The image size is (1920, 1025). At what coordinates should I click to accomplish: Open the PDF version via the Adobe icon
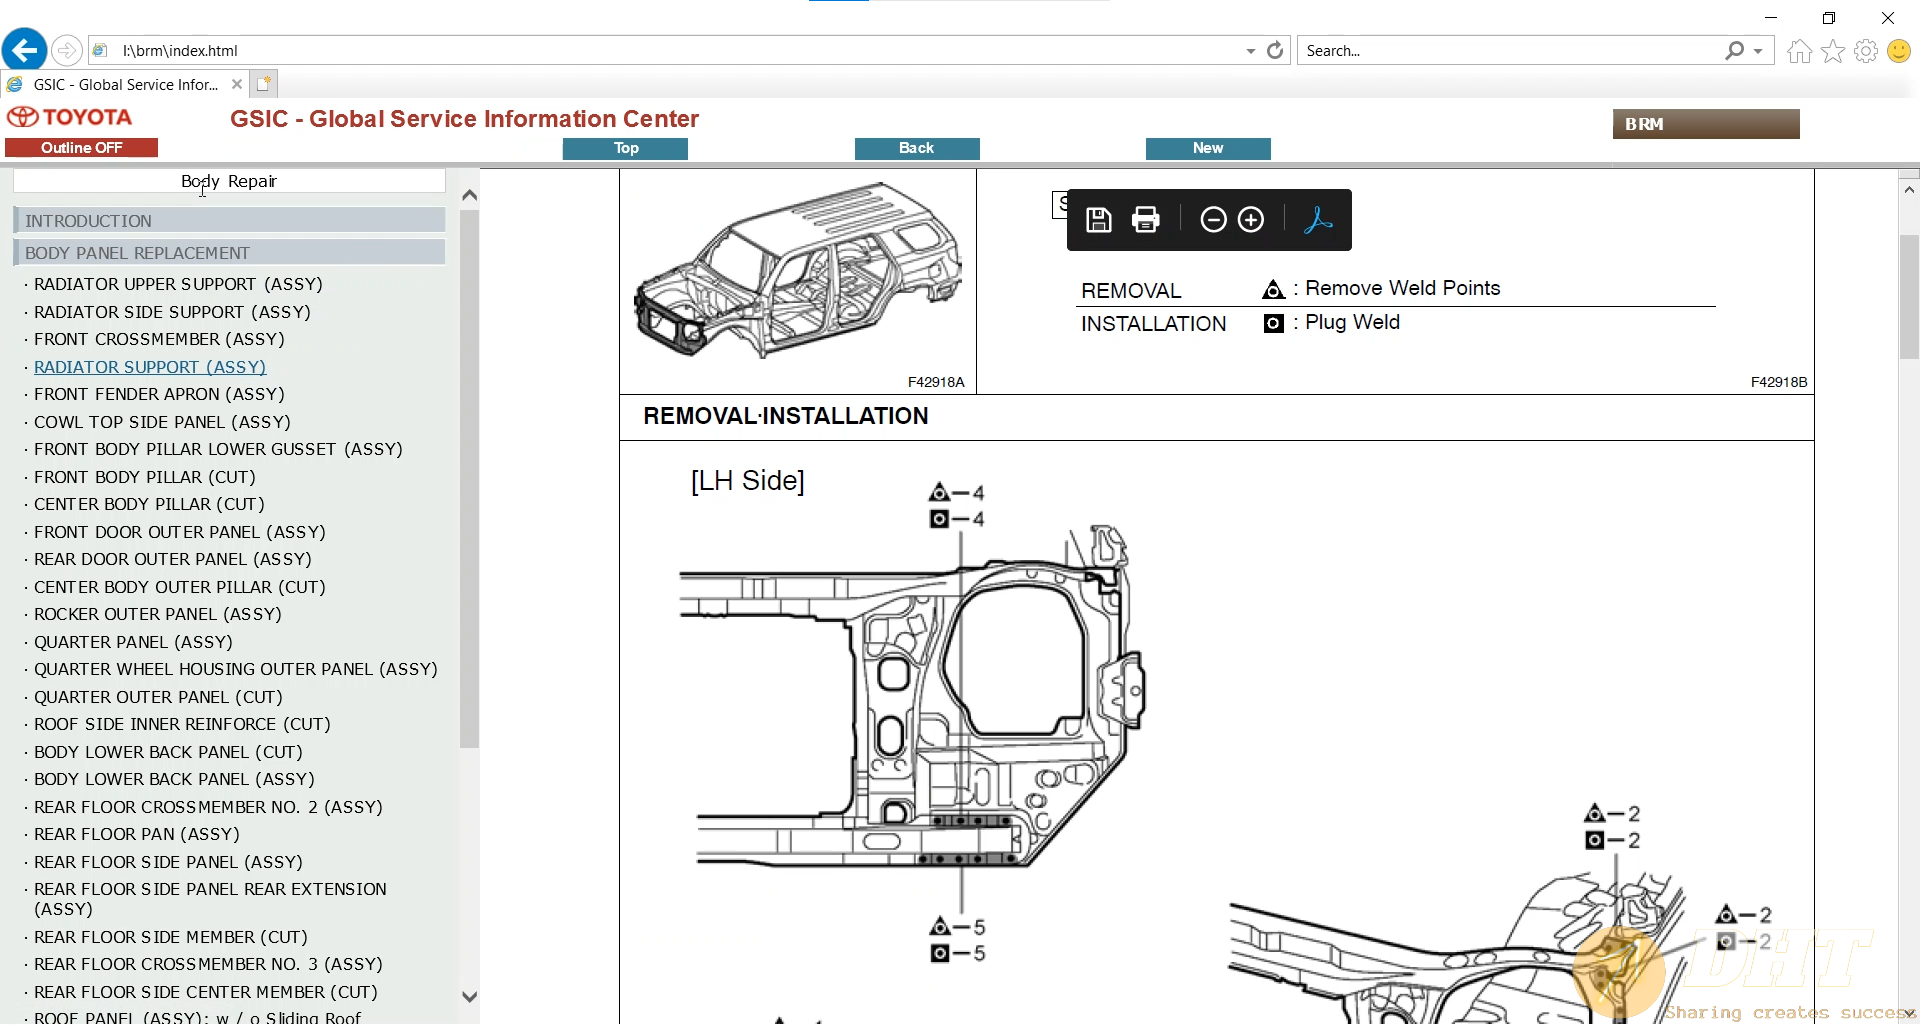1318,219
